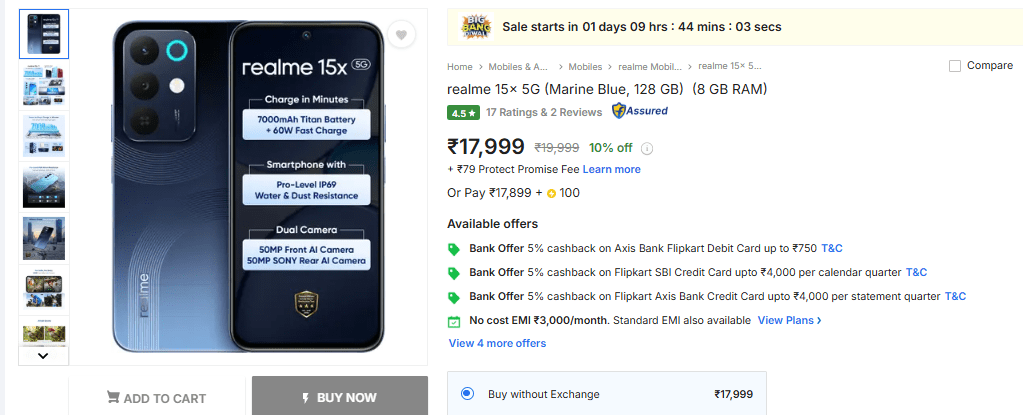This screenshot has width=1023, height=415.
Task: Click the wishlist heart icon
Action: [x=401, y=36]
